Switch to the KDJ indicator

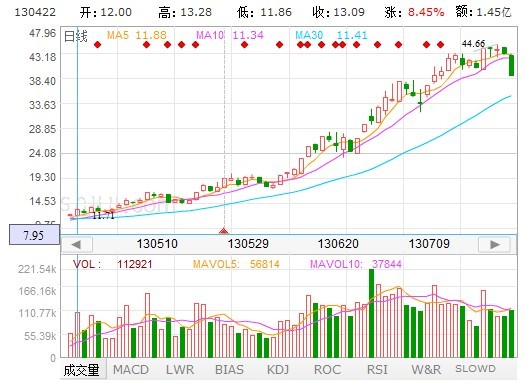[278, 370]
